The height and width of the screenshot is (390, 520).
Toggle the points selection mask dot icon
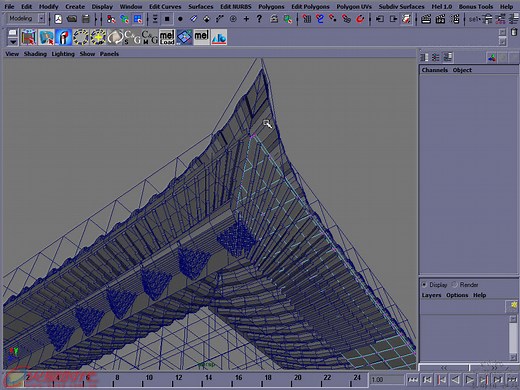[x=180, y=19]
